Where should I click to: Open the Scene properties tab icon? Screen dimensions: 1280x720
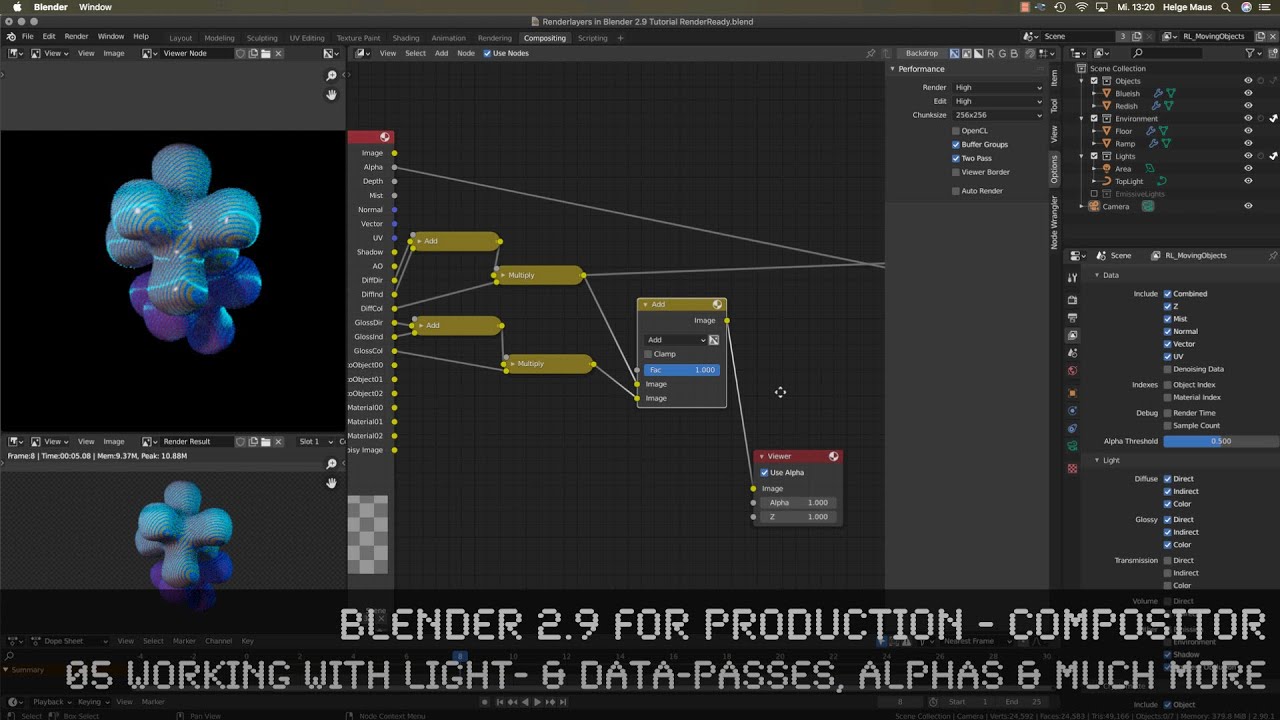[x=1072, y=353]
